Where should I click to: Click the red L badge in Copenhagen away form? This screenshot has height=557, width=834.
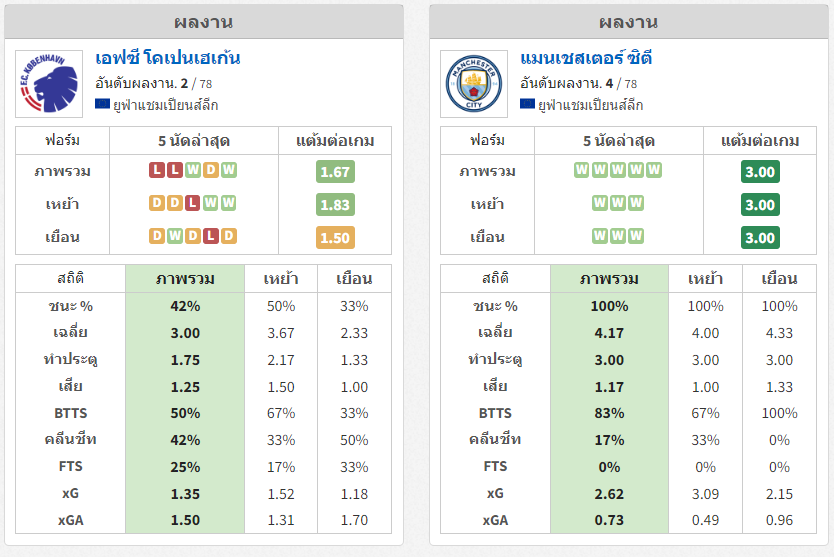coord(211,236)
